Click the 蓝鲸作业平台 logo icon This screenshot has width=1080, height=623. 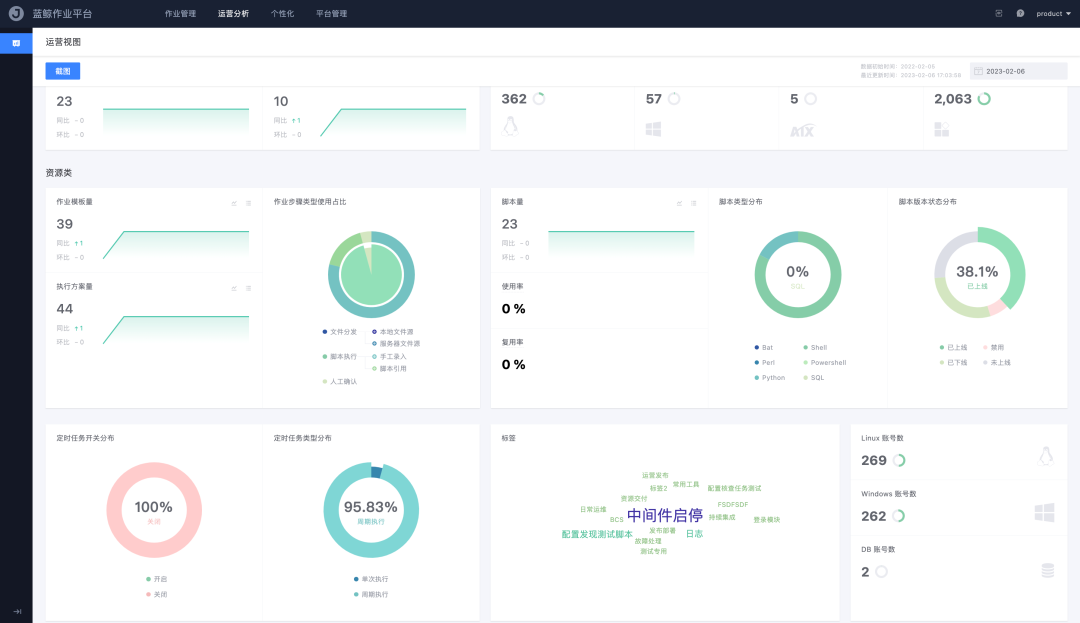tap(16, 13)
